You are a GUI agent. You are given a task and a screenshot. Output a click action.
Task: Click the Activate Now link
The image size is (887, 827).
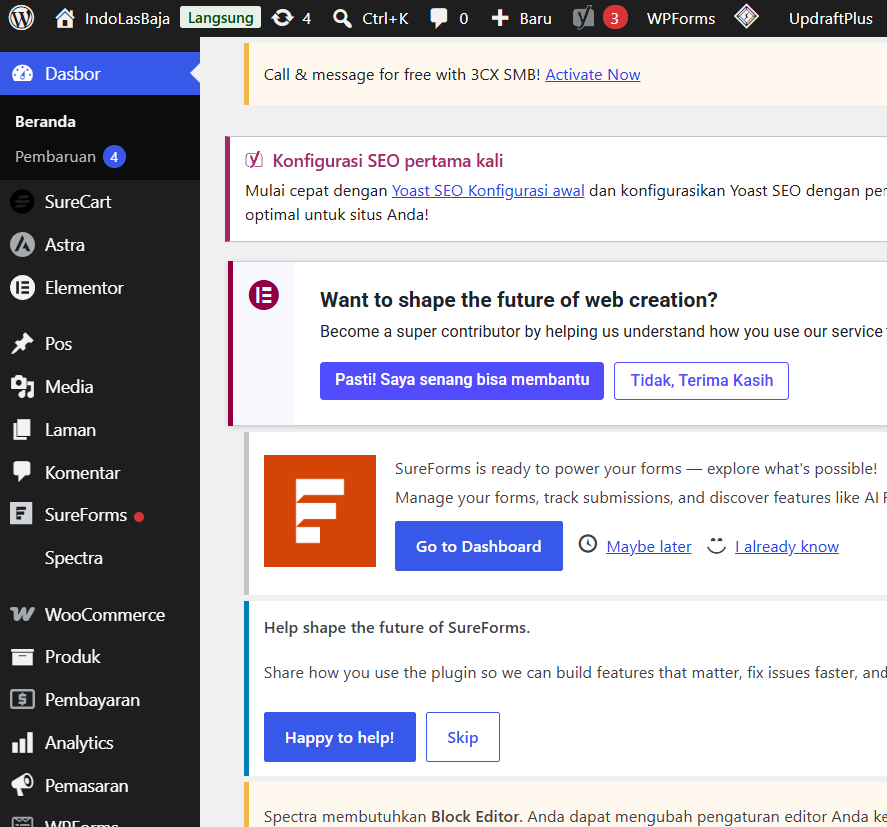(x=593, y=75)
